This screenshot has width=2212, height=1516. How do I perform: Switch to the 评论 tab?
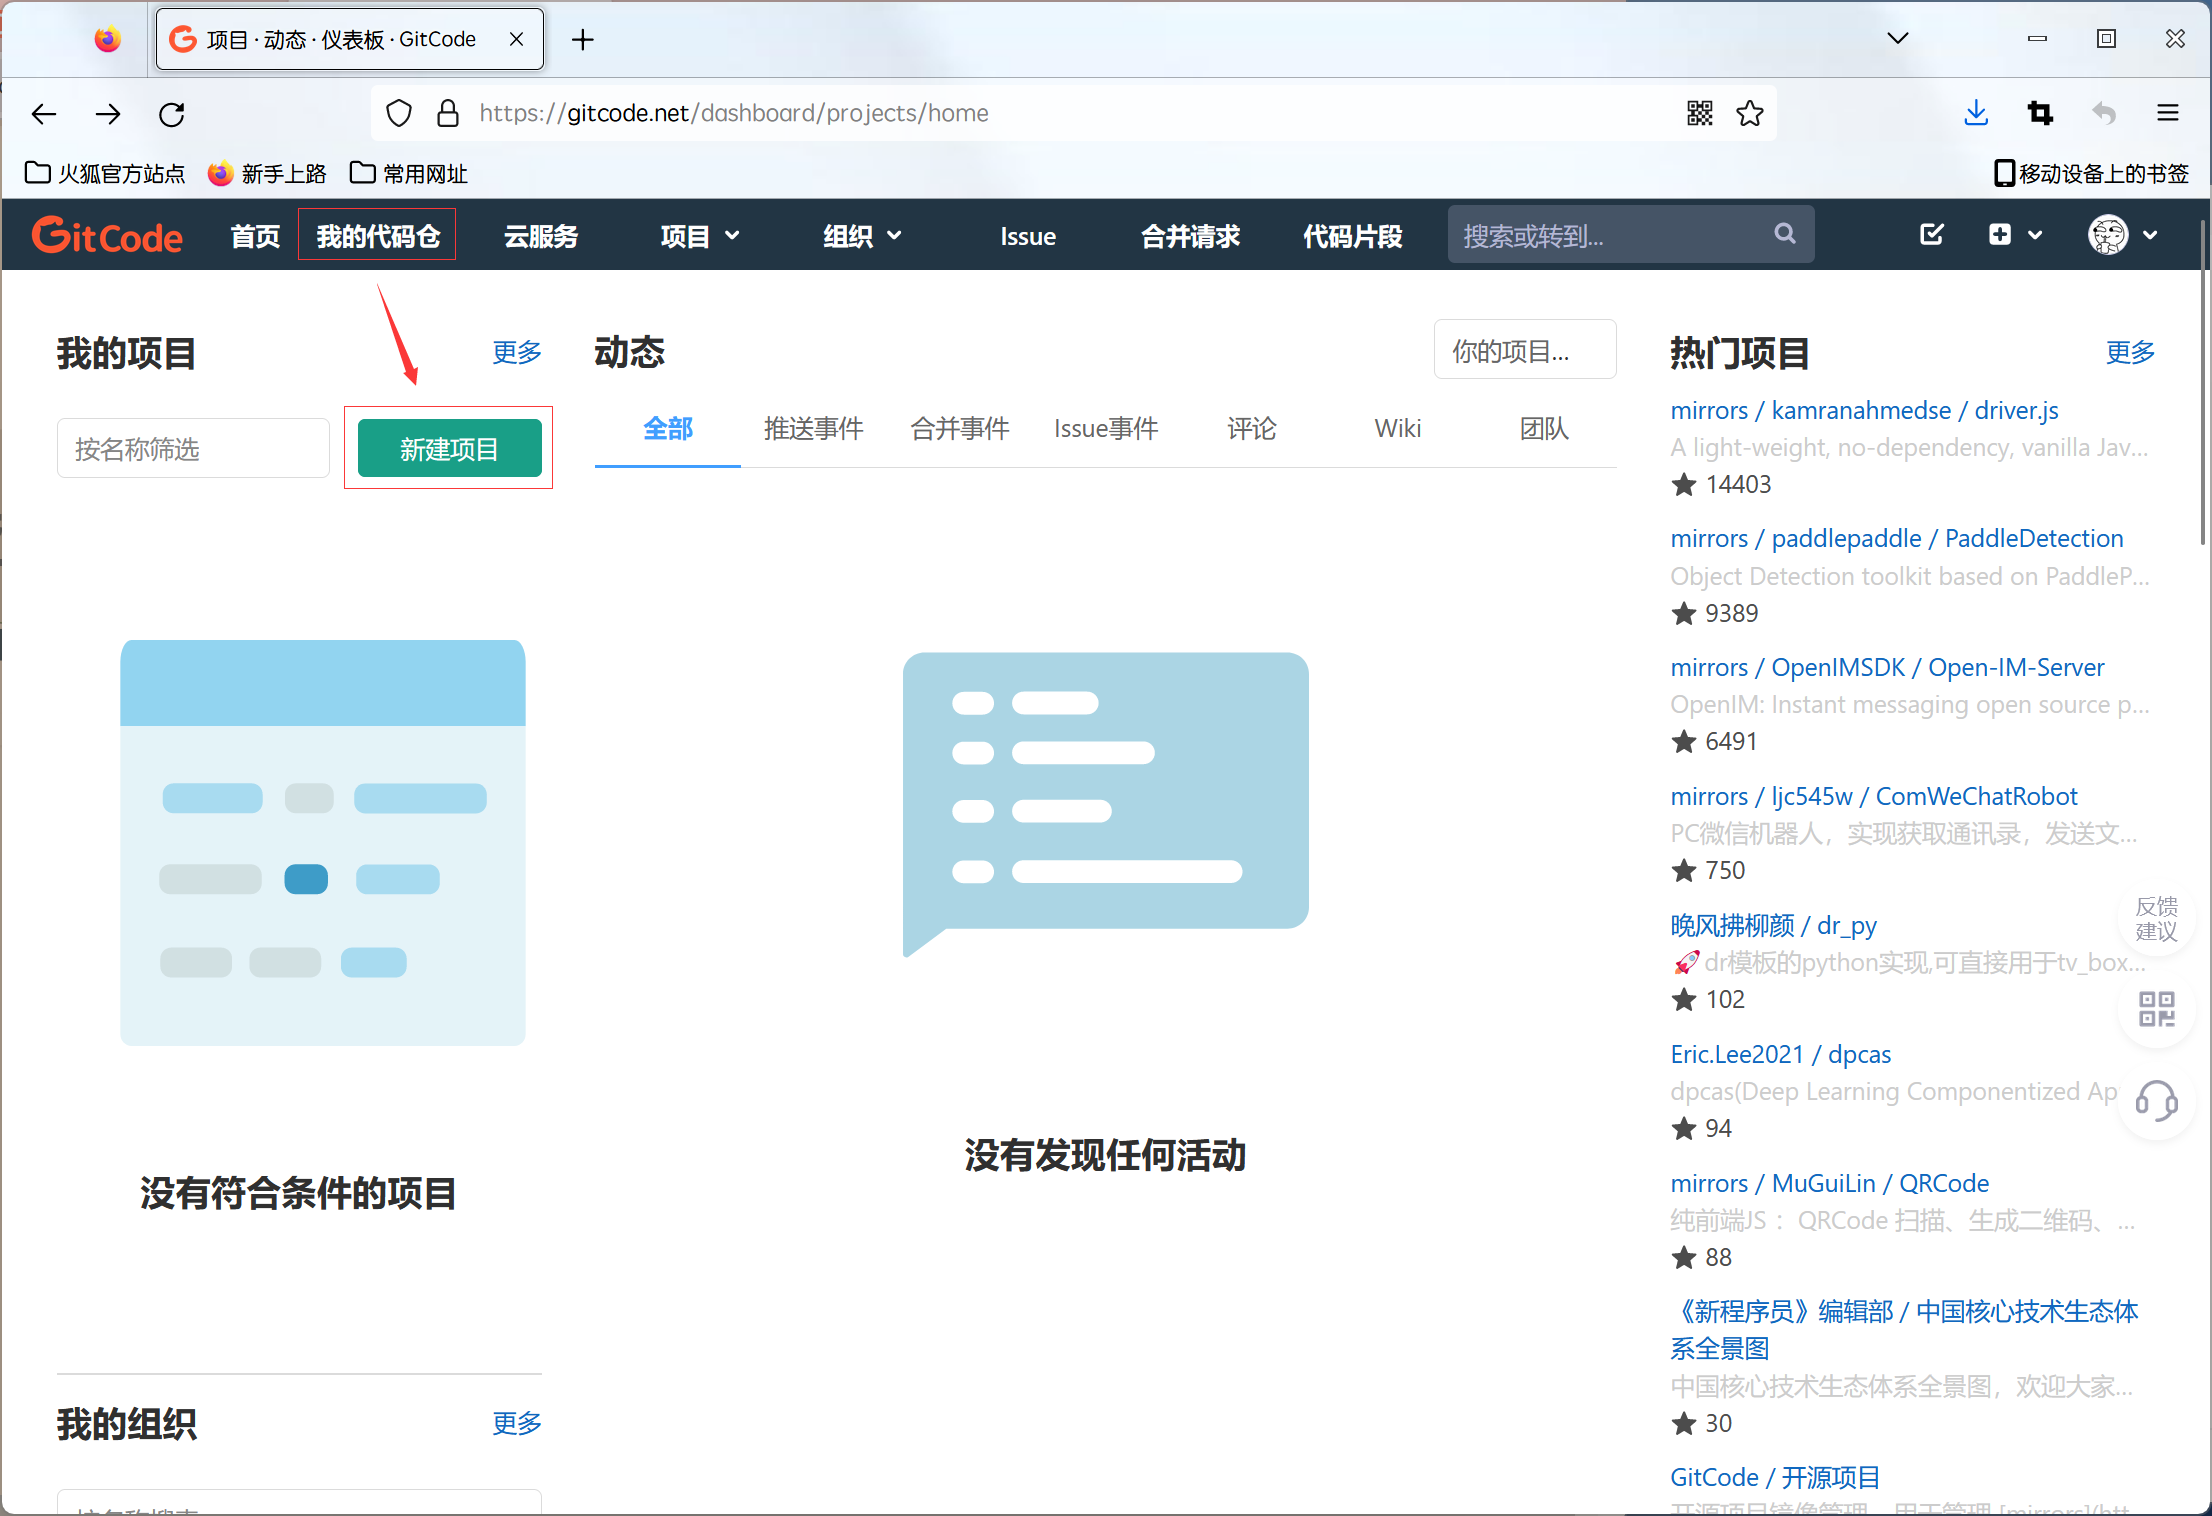[x=1252, y=429]
